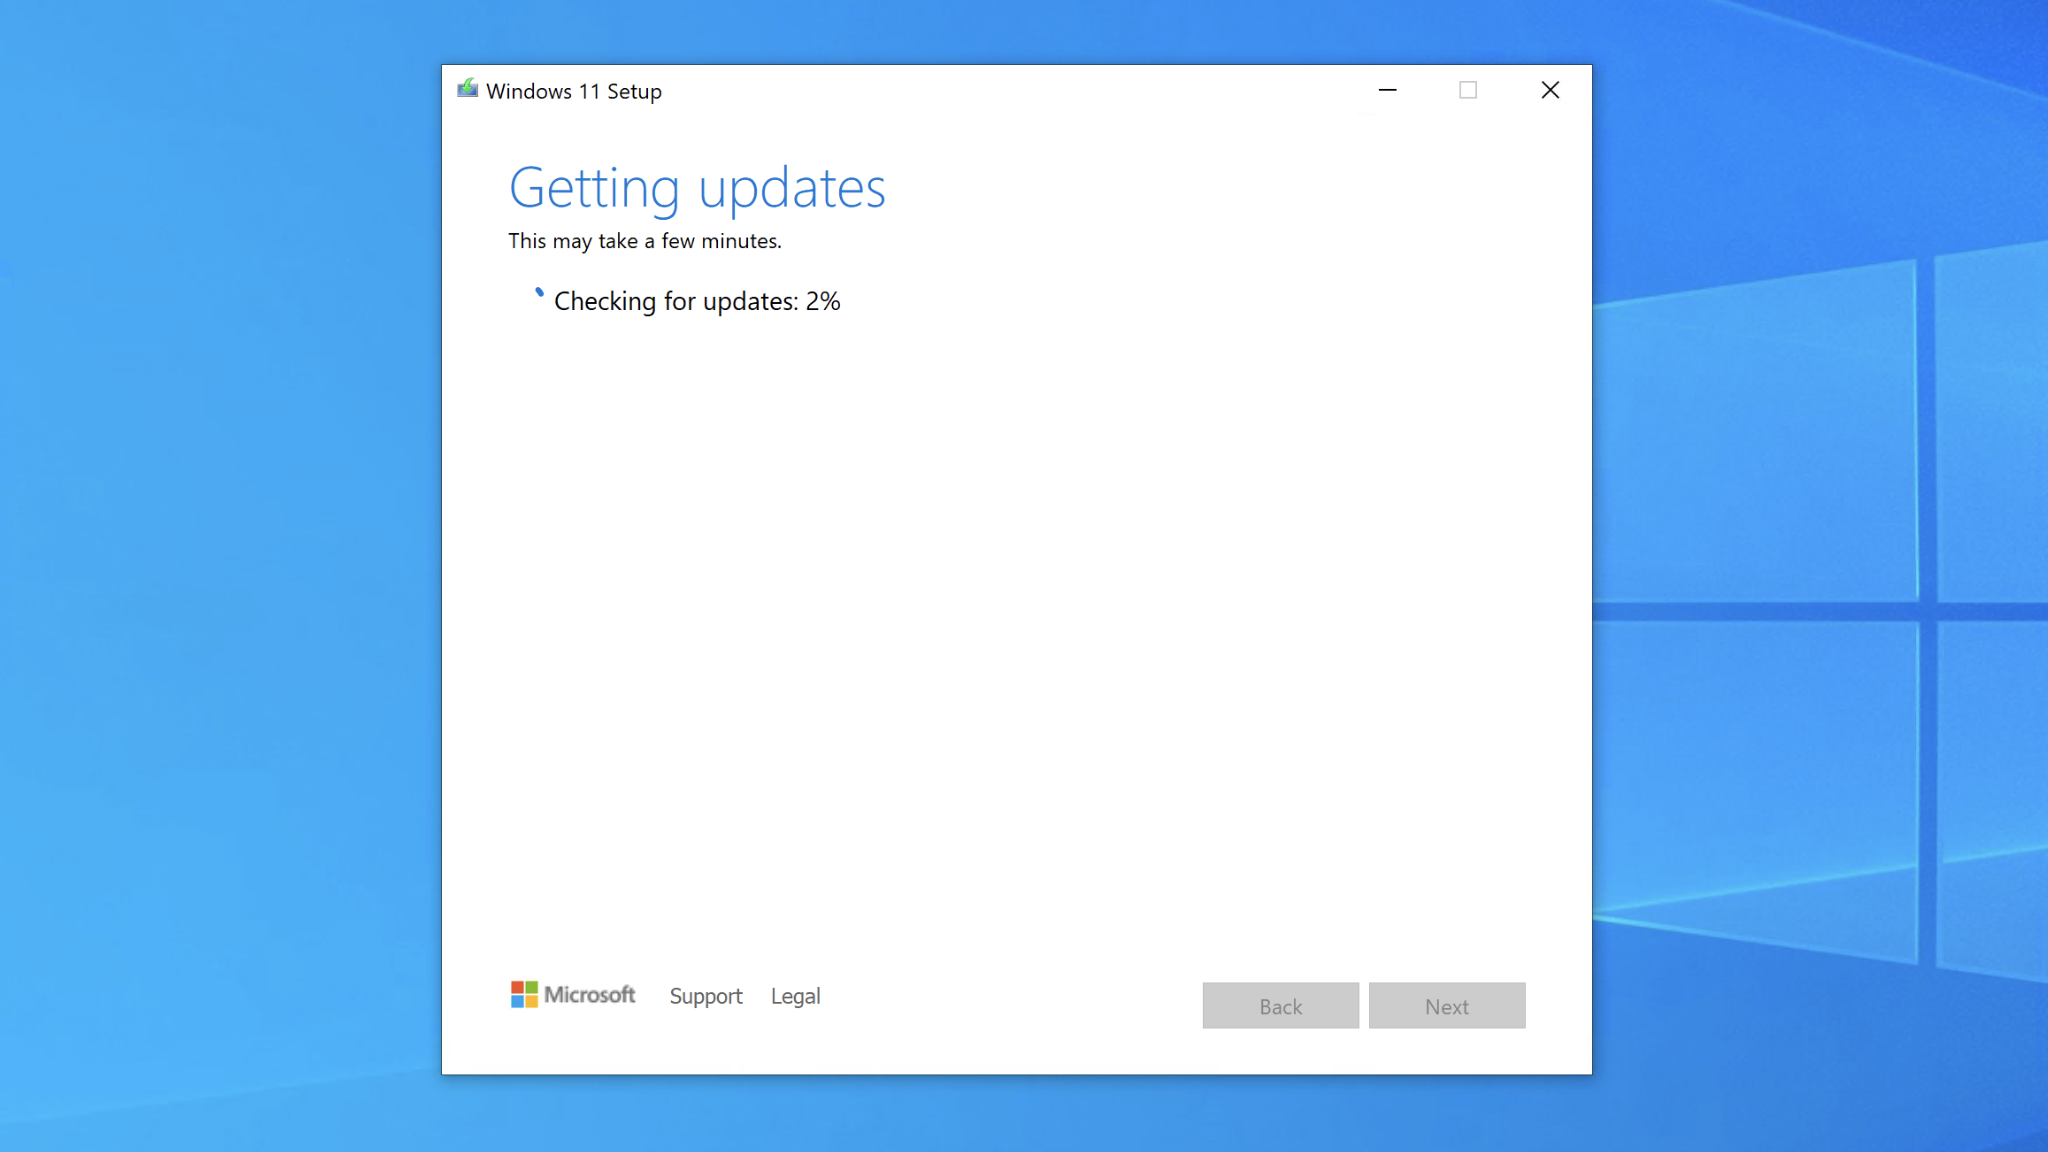Select the green square in the Microsoft logo

[x=531, y=987]
